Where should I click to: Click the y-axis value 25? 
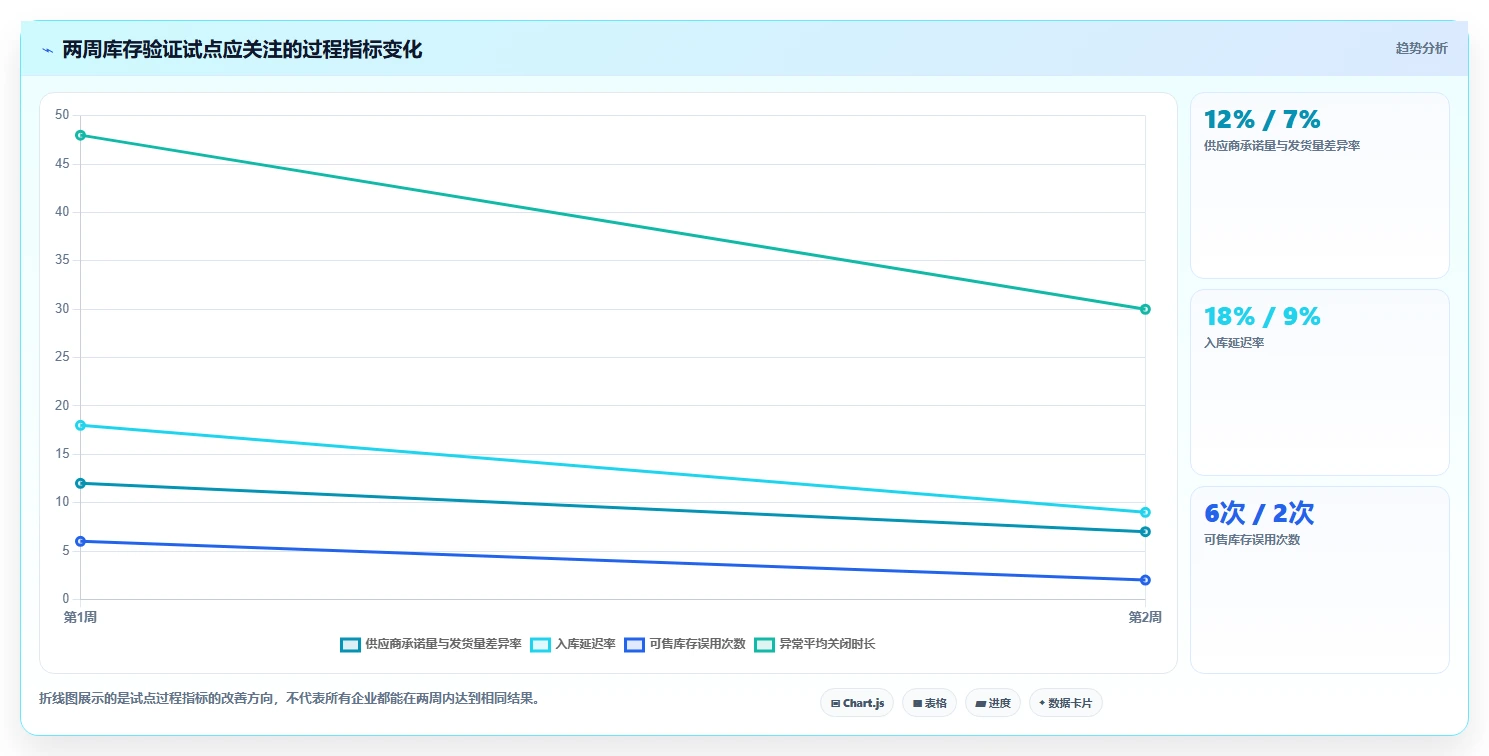(62, 357)
